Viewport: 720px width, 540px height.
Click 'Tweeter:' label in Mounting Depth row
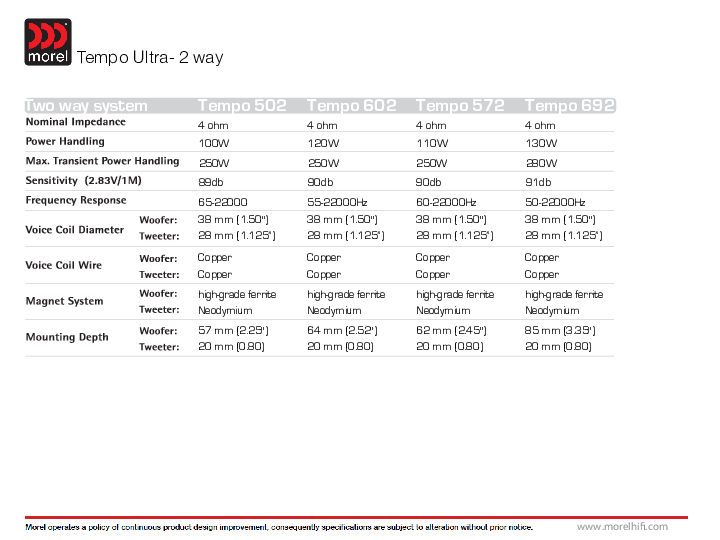tap(159, 347)
